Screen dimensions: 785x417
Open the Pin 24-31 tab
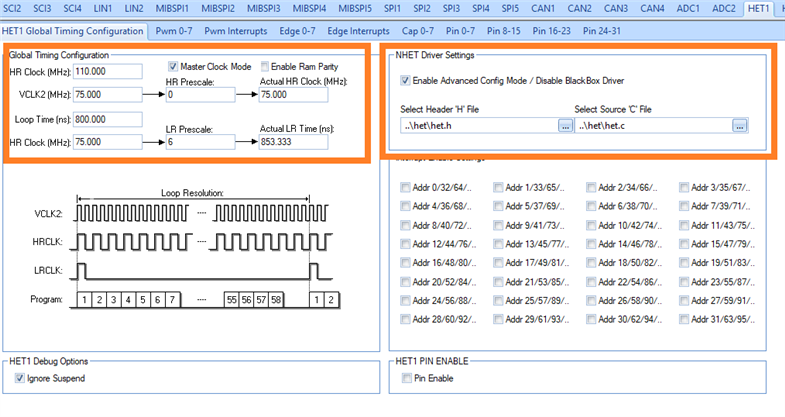611,31
